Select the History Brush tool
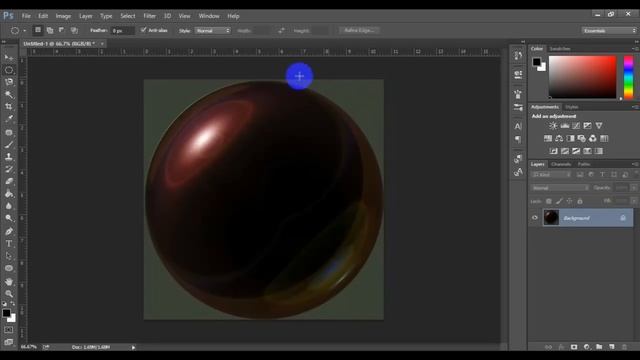This screenshot has height=360, width=640. [9, 169]
